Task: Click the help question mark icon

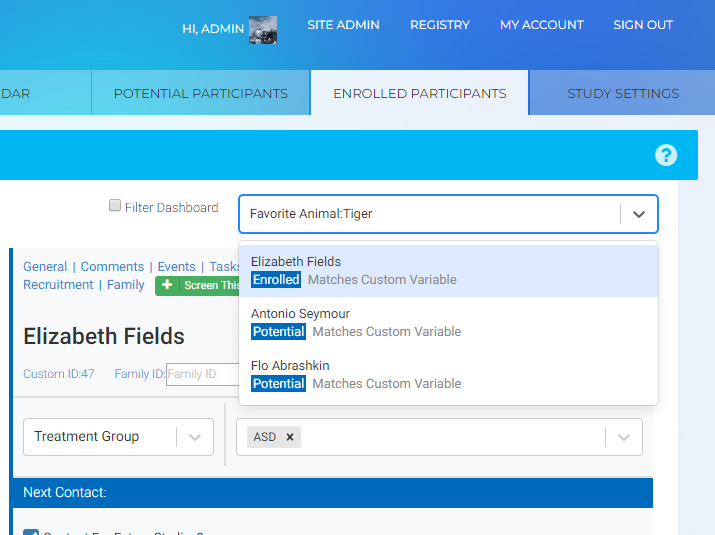Action: pos(666,155)
